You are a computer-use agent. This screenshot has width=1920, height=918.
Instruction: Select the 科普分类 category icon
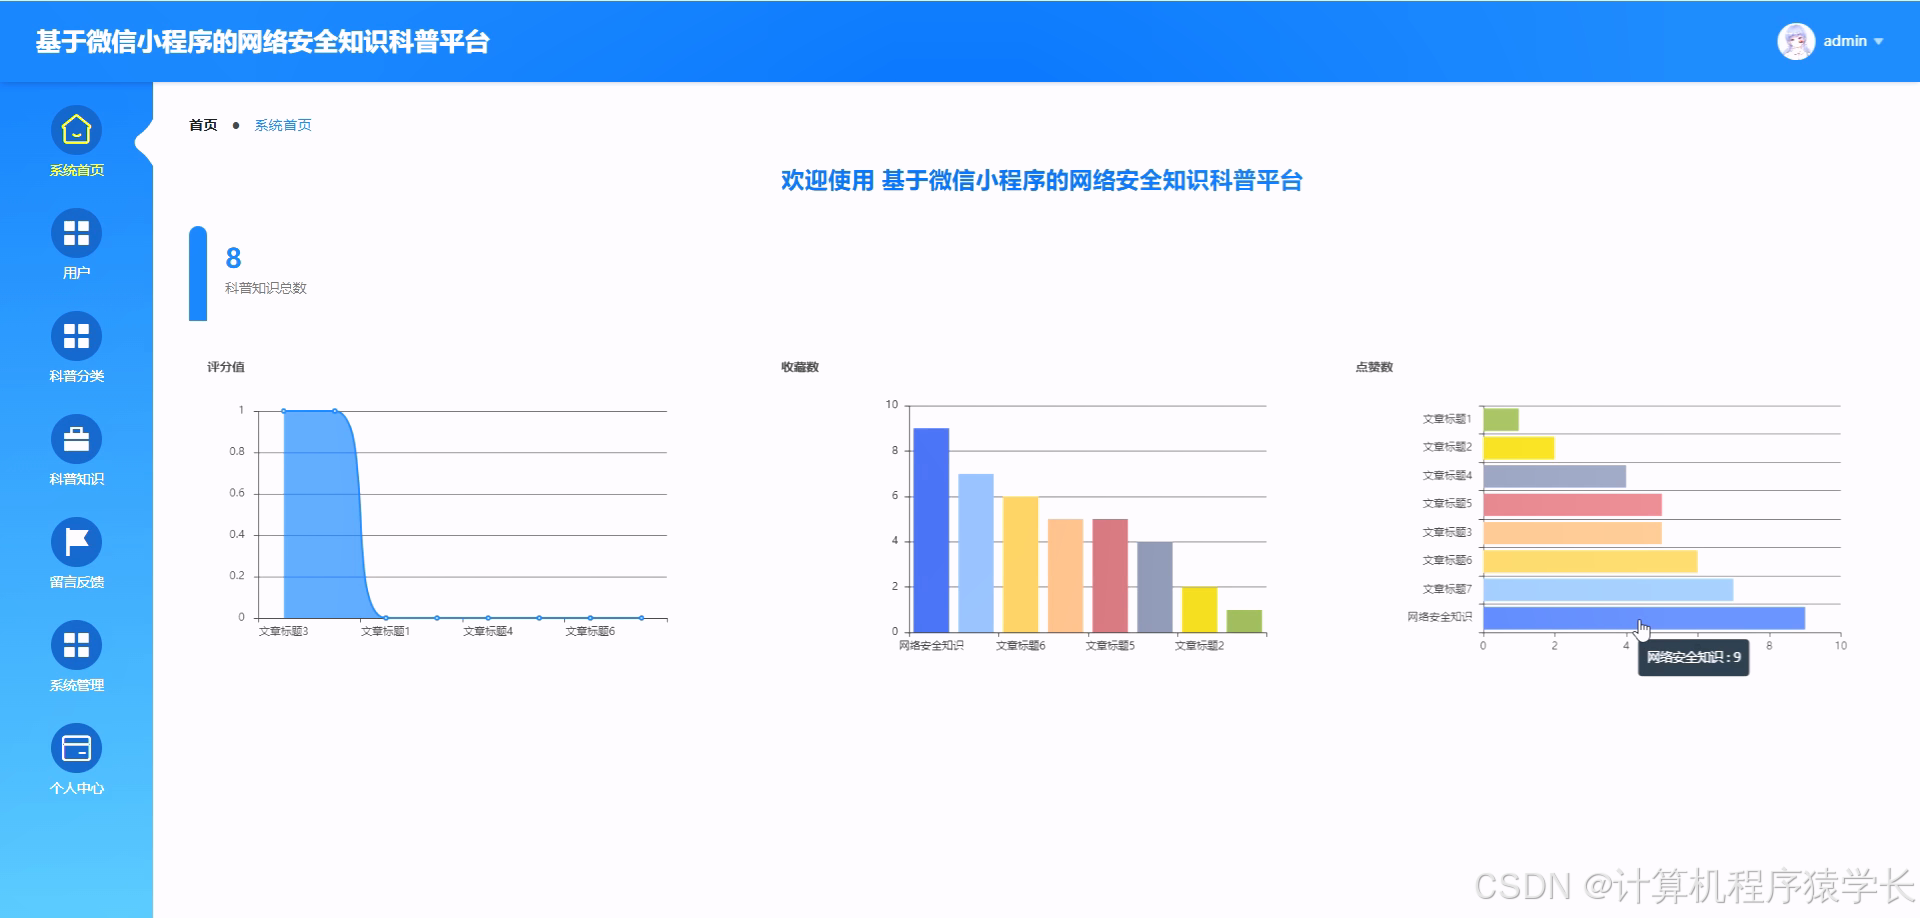pyautogui.click(x=75, y=338)
